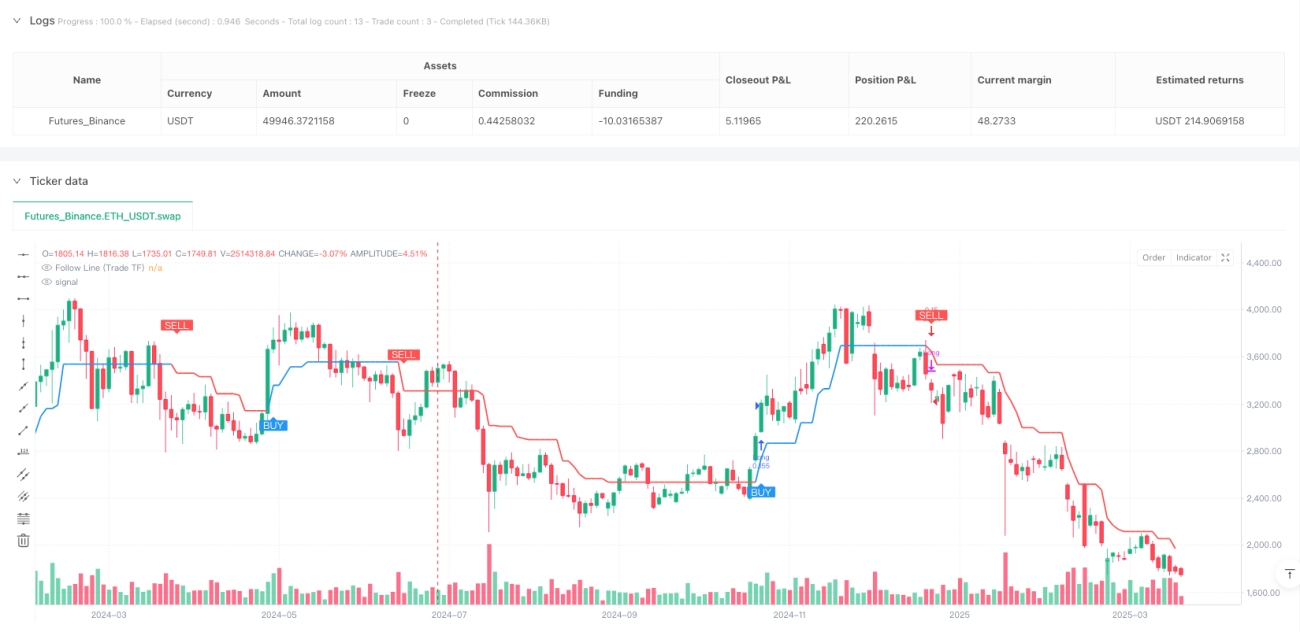Click the trash icon to delete drawings

pyautogui.click(x=24, y=541)
